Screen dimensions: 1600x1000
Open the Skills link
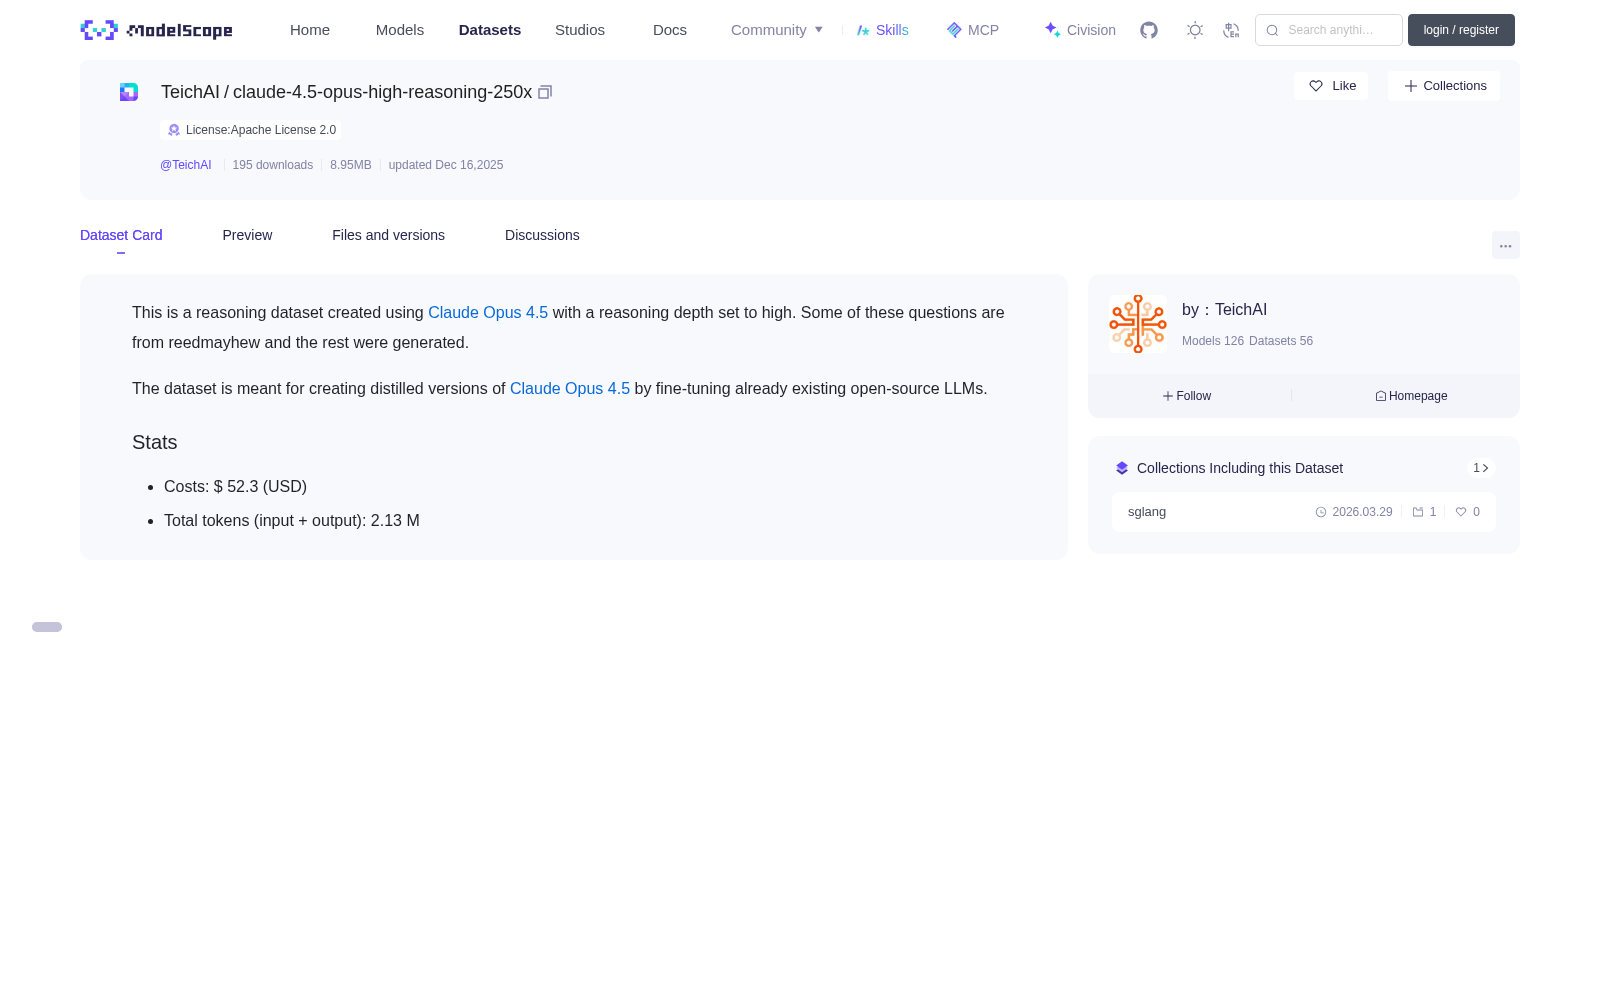883,30
